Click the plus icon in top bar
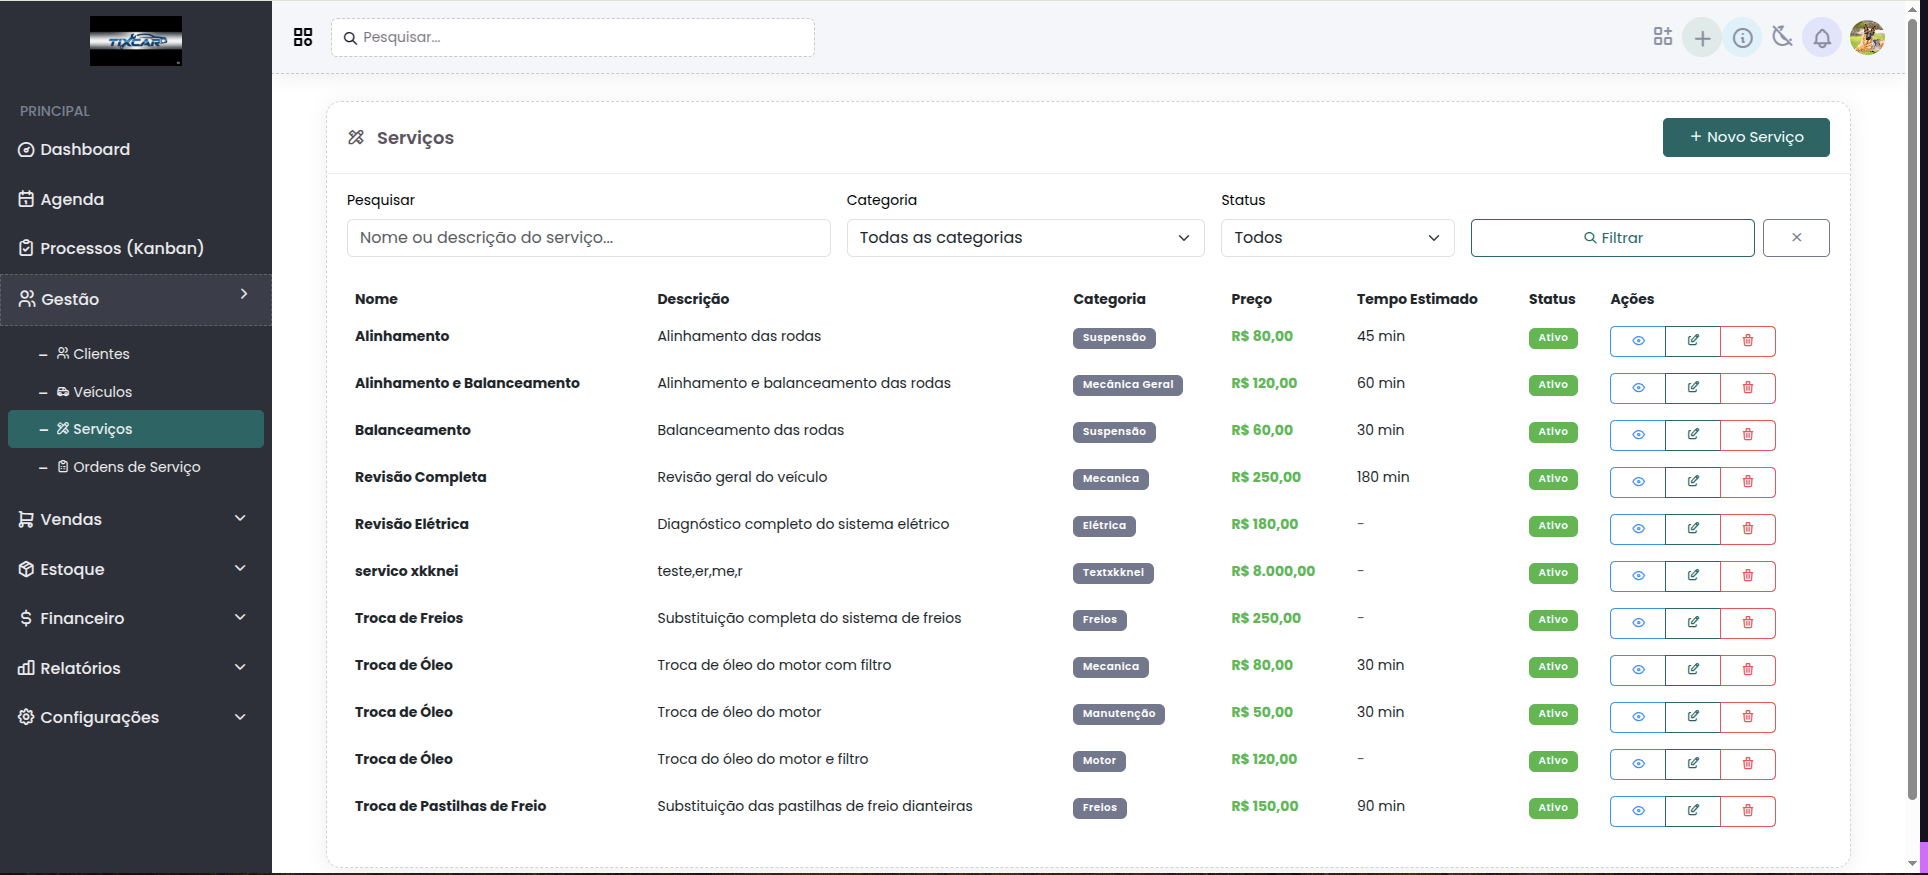 pos(1702,38)
